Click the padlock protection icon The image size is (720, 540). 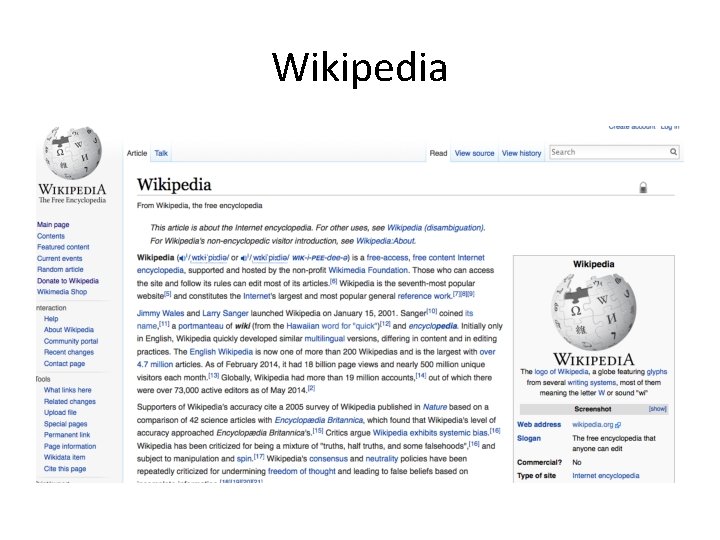(643, 187)
